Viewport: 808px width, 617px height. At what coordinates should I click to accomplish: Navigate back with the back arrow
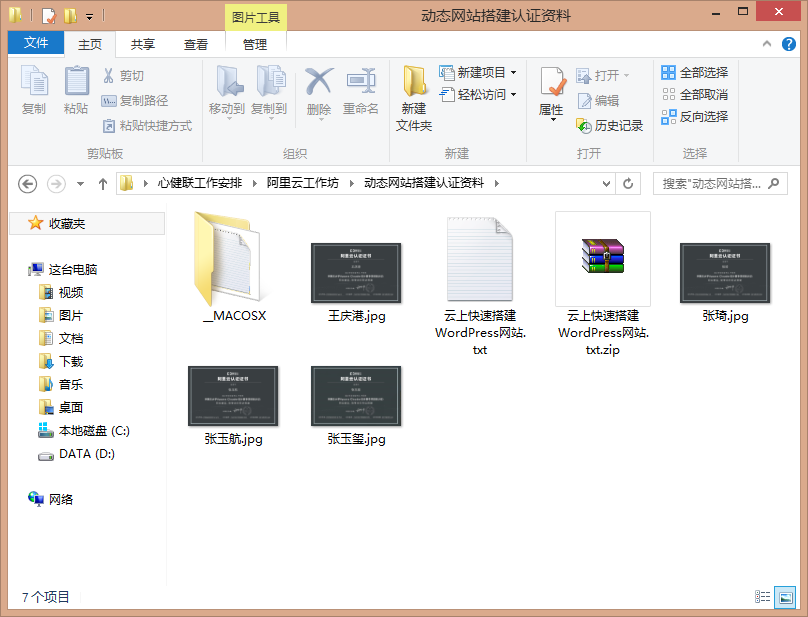tap(27, 183)
